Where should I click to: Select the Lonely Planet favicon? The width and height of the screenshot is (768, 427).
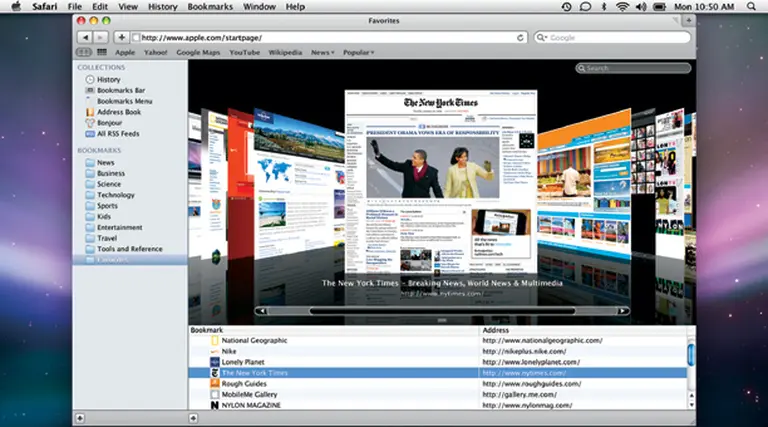(215, 362)
